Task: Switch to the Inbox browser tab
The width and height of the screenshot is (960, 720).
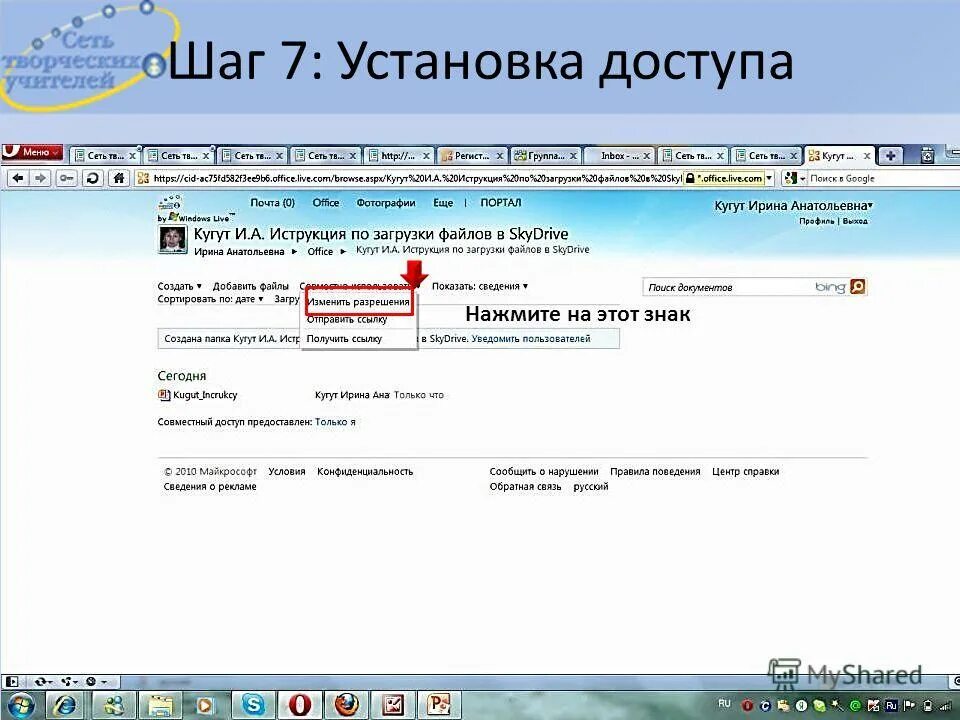Action: pyautogui.click(x=615, y=155)
